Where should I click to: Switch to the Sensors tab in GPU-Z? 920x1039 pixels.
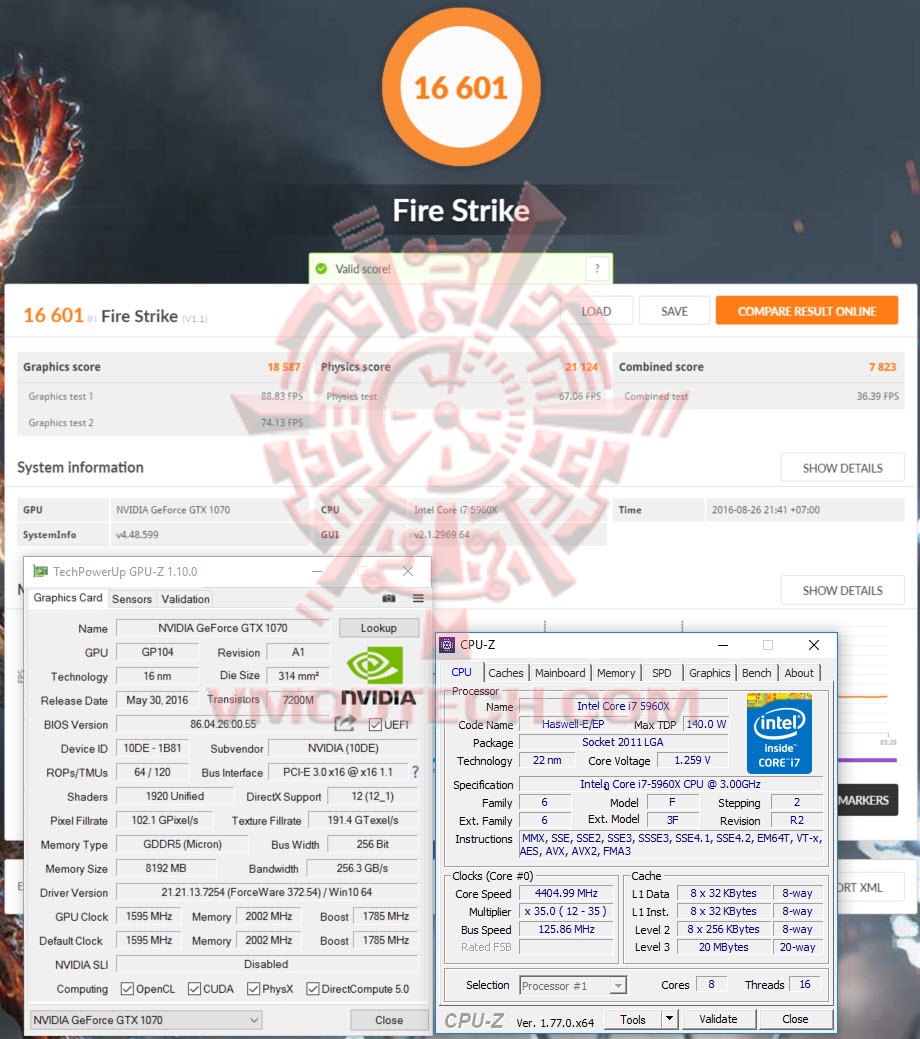point(132,599)
